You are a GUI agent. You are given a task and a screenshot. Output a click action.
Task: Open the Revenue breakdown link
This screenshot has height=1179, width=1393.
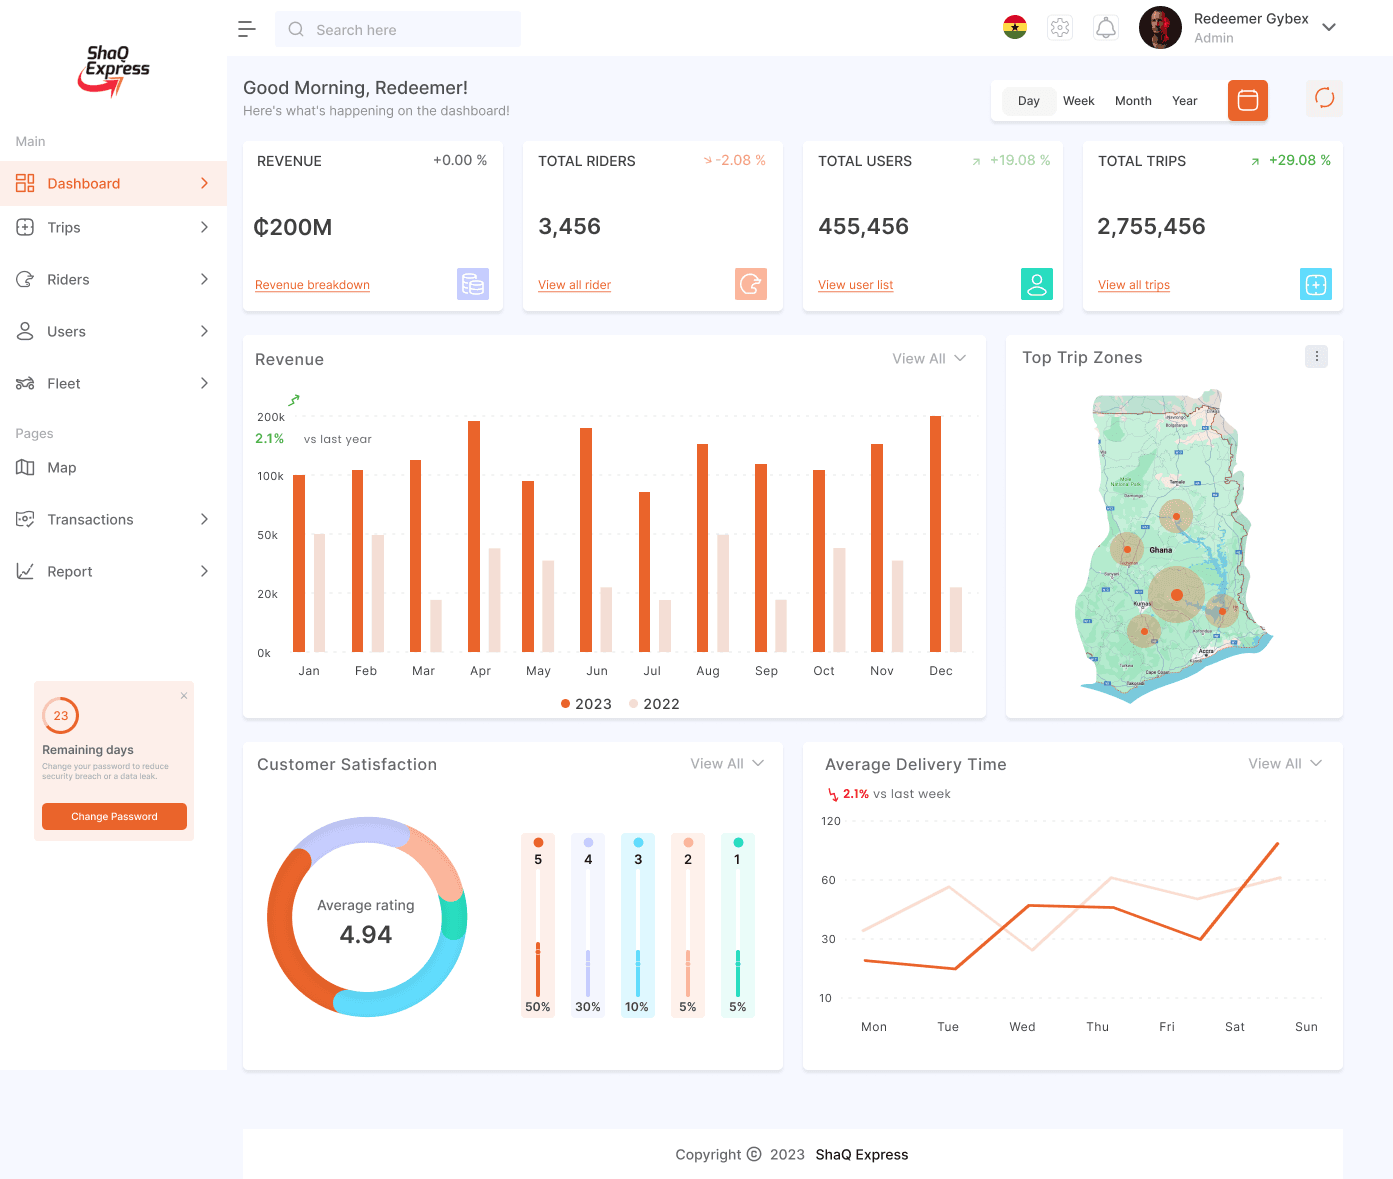(x=312, y=284)
